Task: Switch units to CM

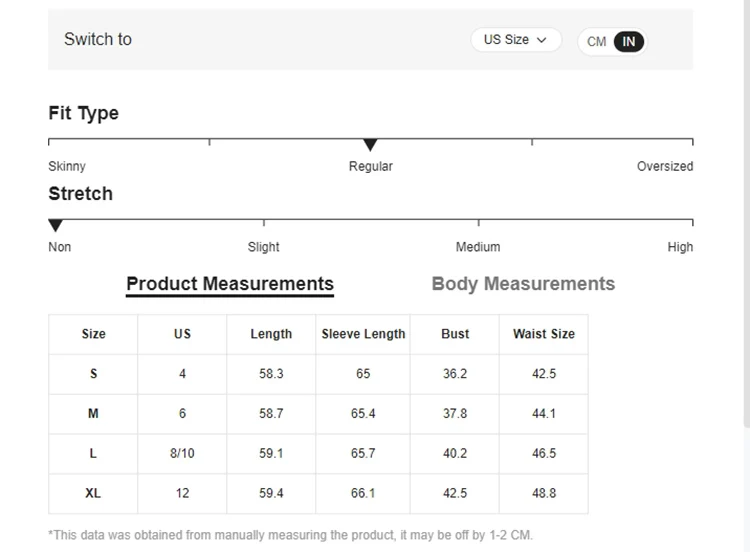Action: [597, 42]
